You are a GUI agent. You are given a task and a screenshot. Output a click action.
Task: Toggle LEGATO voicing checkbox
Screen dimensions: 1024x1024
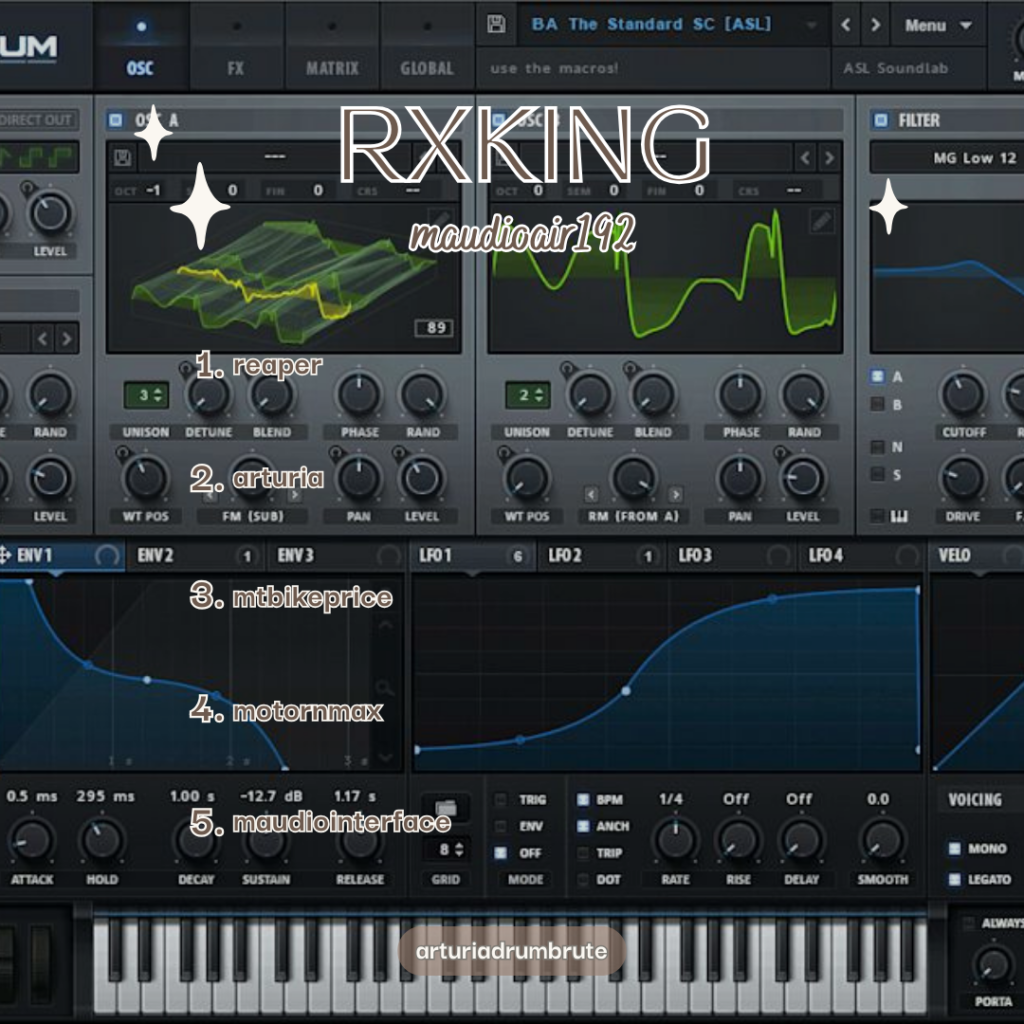point(954,879)
